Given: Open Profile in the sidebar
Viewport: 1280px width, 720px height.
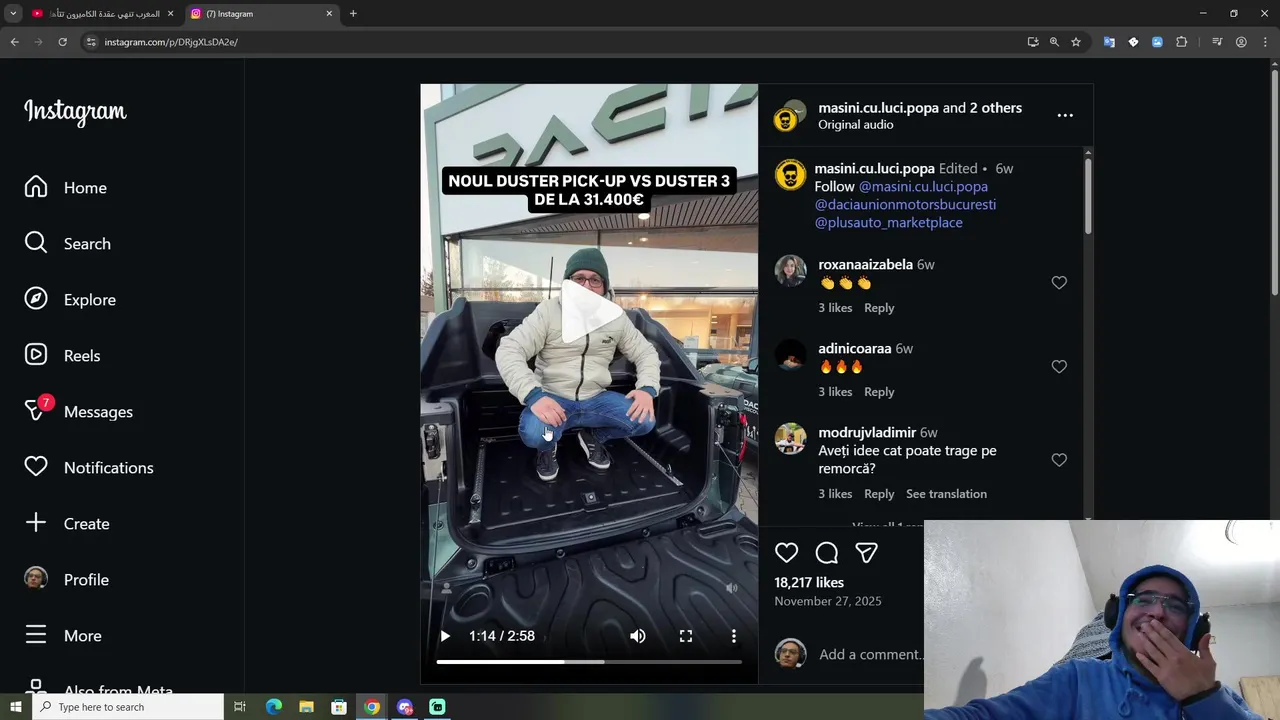Looking at the screenshot, I should tap(66, 580).
